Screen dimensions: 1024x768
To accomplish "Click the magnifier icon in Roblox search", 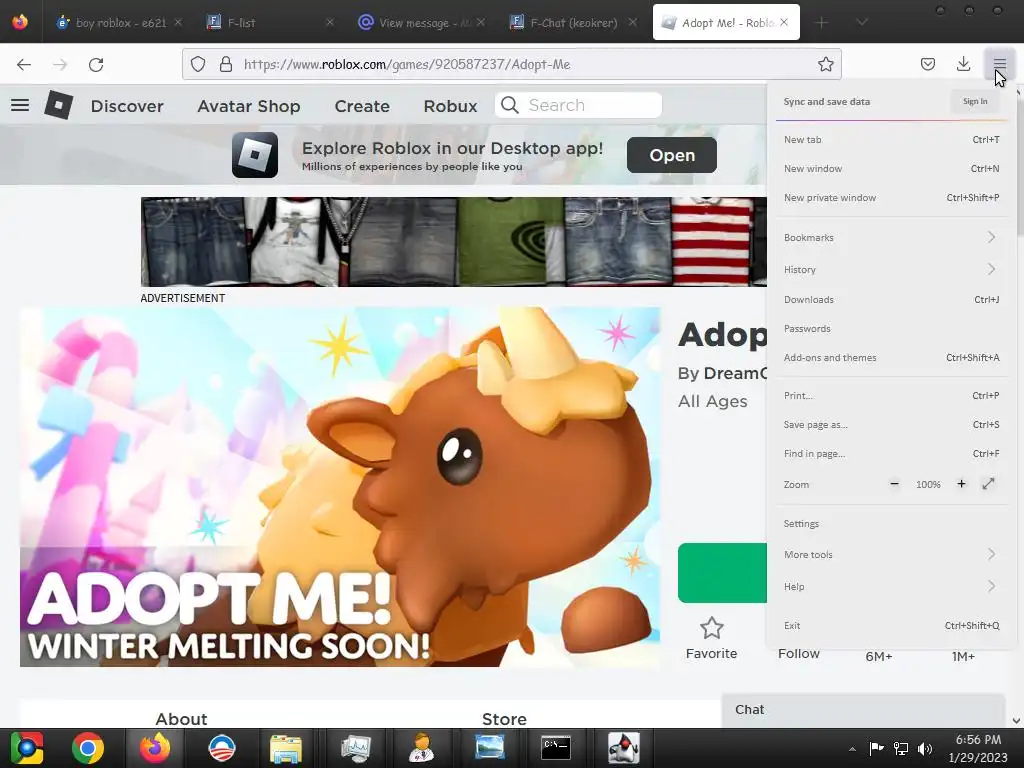I will point(509,105).
